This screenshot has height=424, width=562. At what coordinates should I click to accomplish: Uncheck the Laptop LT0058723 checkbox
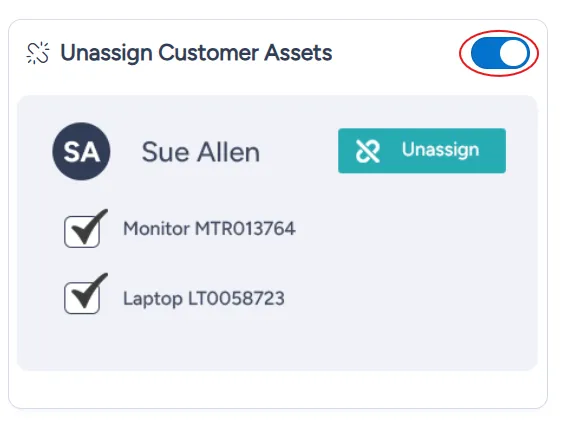(x=82, y=298)
